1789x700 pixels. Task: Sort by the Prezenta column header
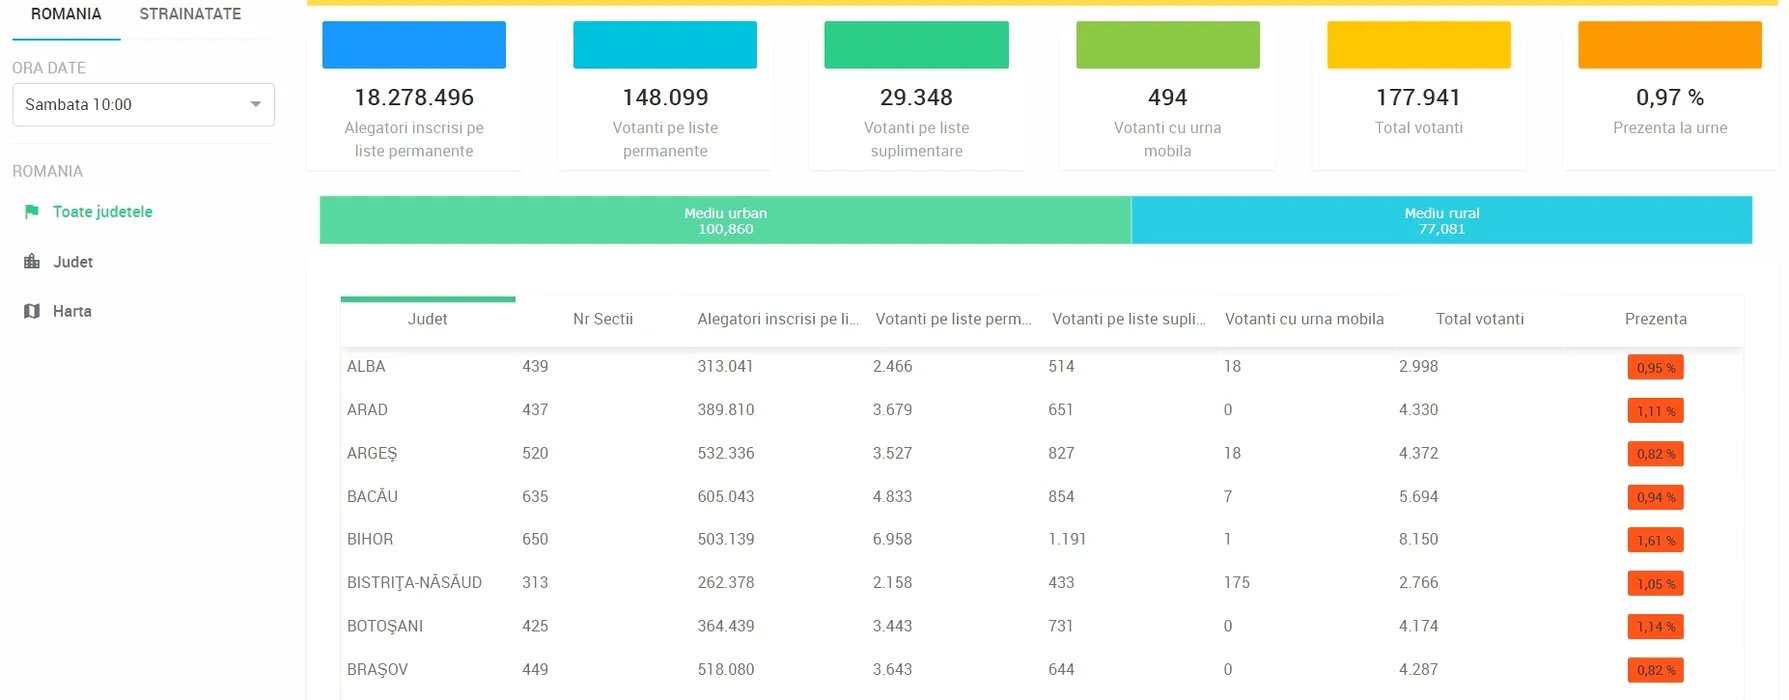[x=1655, y=319]
